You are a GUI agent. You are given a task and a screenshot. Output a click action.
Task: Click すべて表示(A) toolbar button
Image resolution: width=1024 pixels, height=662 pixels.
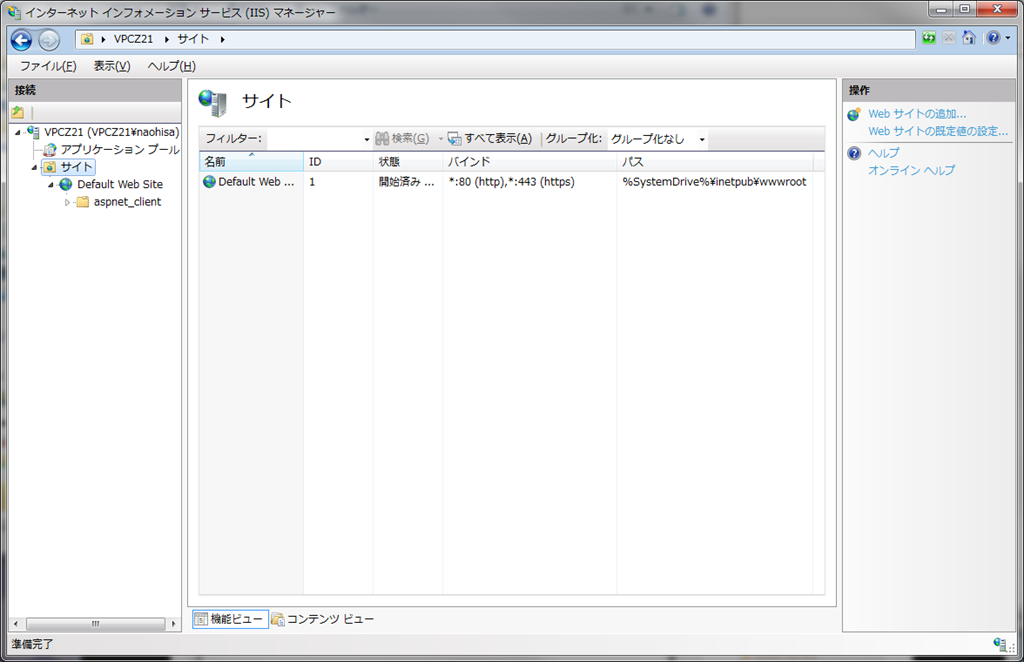[x=490, y=138]
